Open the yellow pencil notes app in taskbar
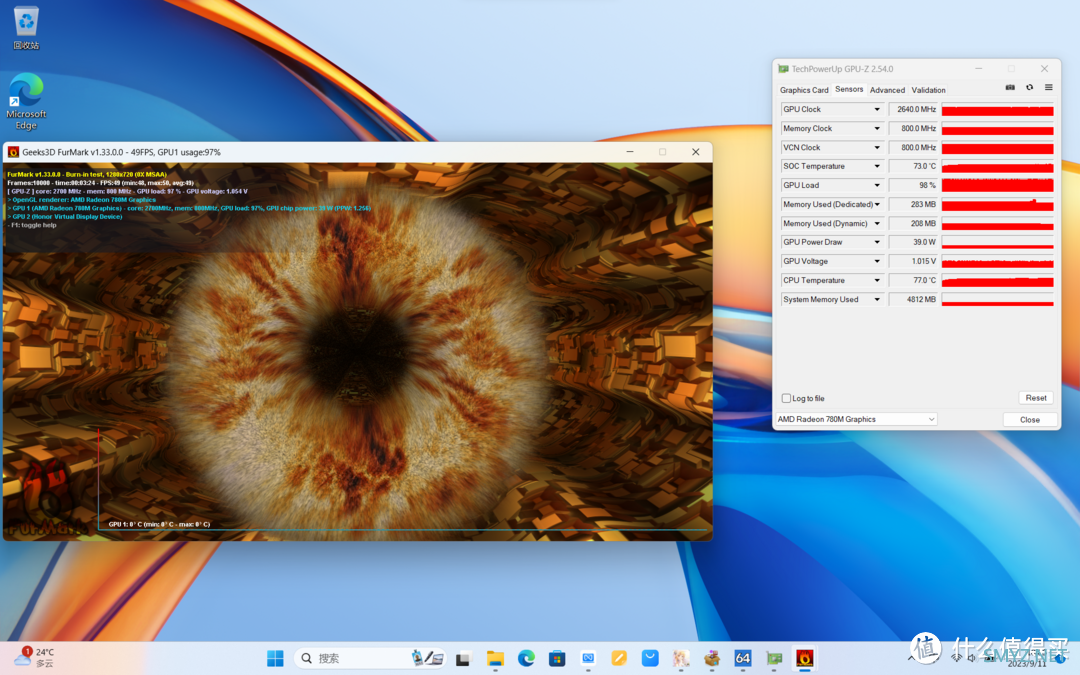 619,658
